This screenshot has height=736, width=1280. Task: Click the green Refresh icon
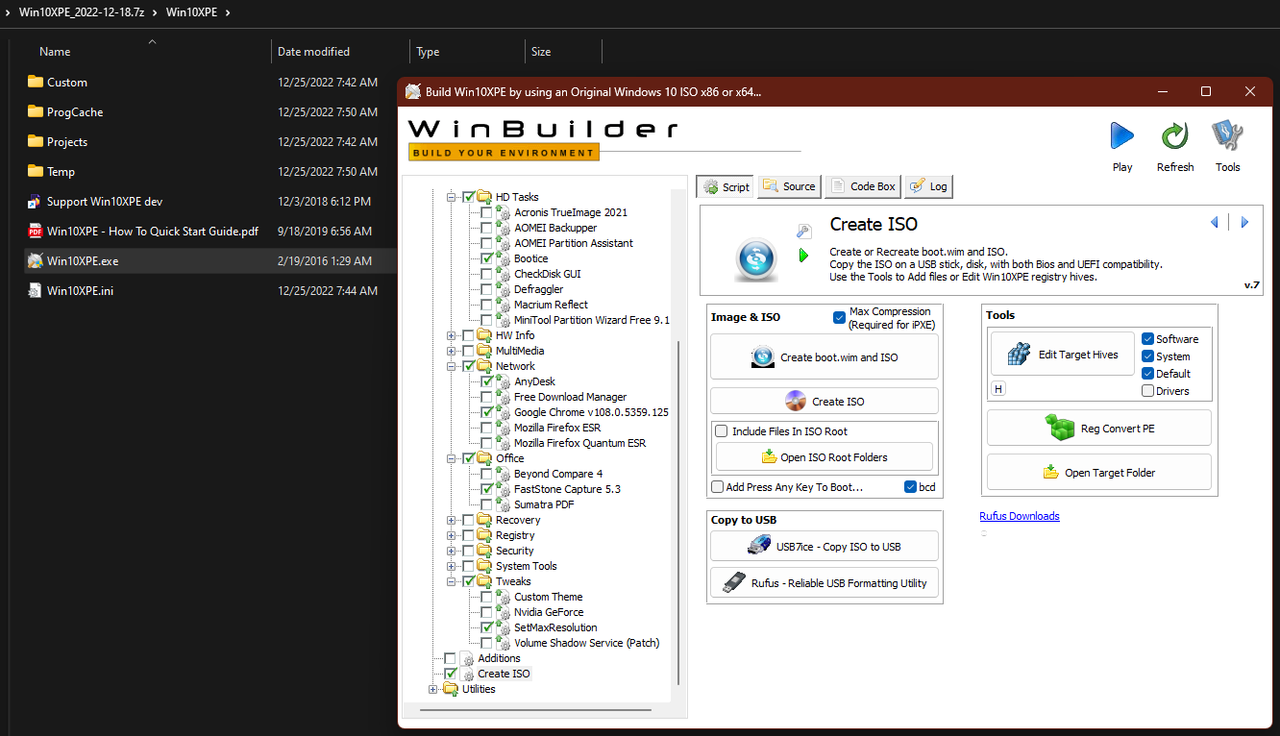pyautogui.click(x=1174, y=136)
